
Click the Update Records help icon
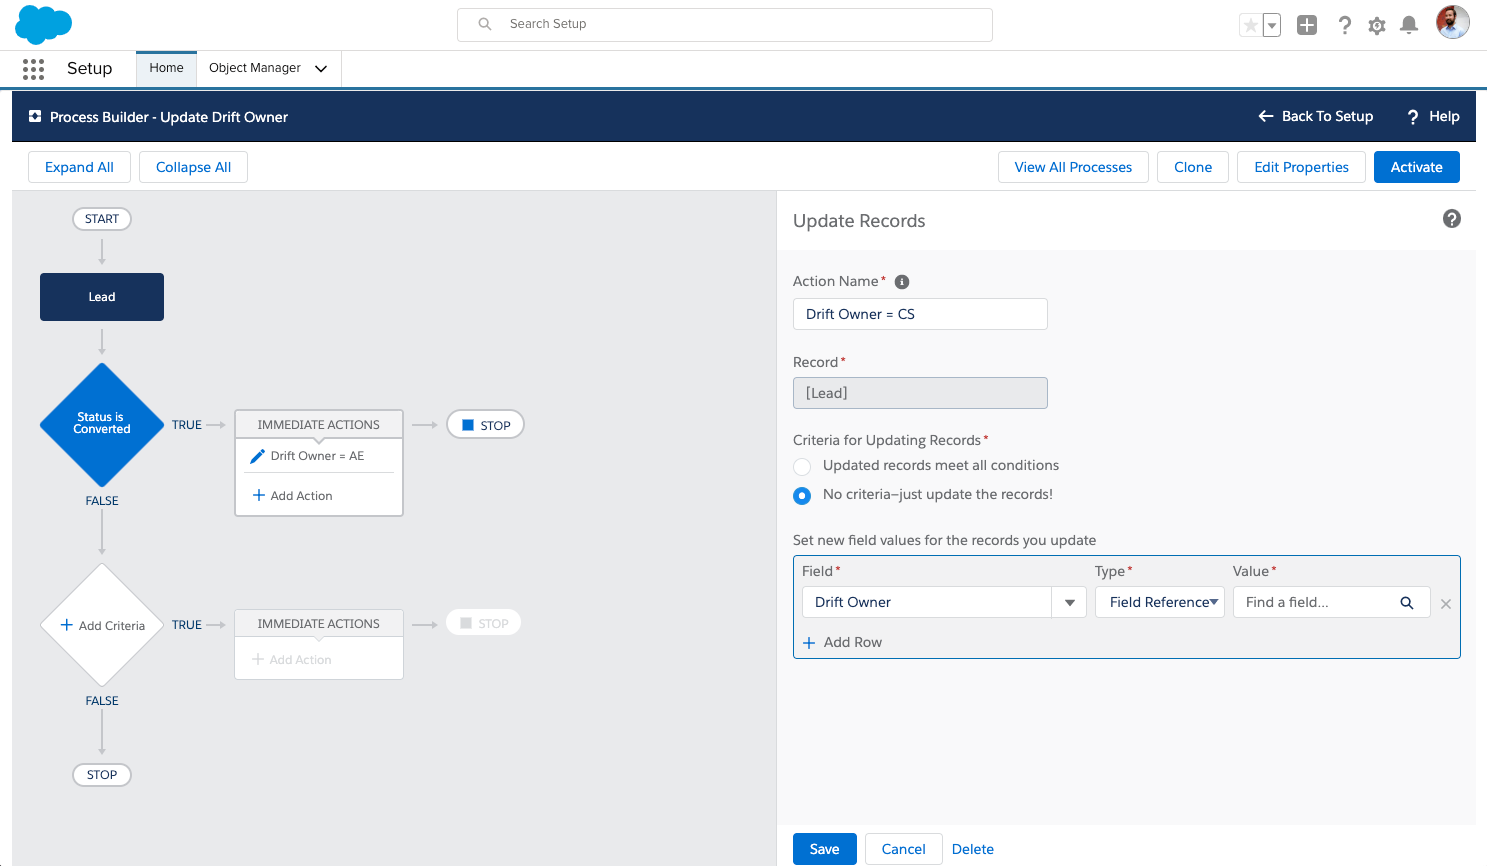1452,219
